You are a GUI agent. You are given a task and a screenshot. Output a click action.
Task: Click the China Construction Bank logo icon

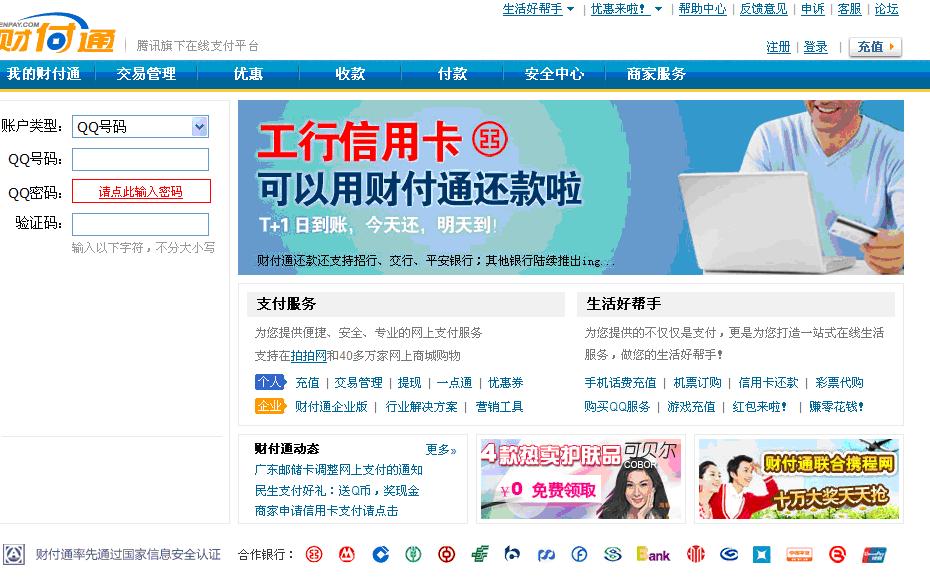tap(380, 554)
